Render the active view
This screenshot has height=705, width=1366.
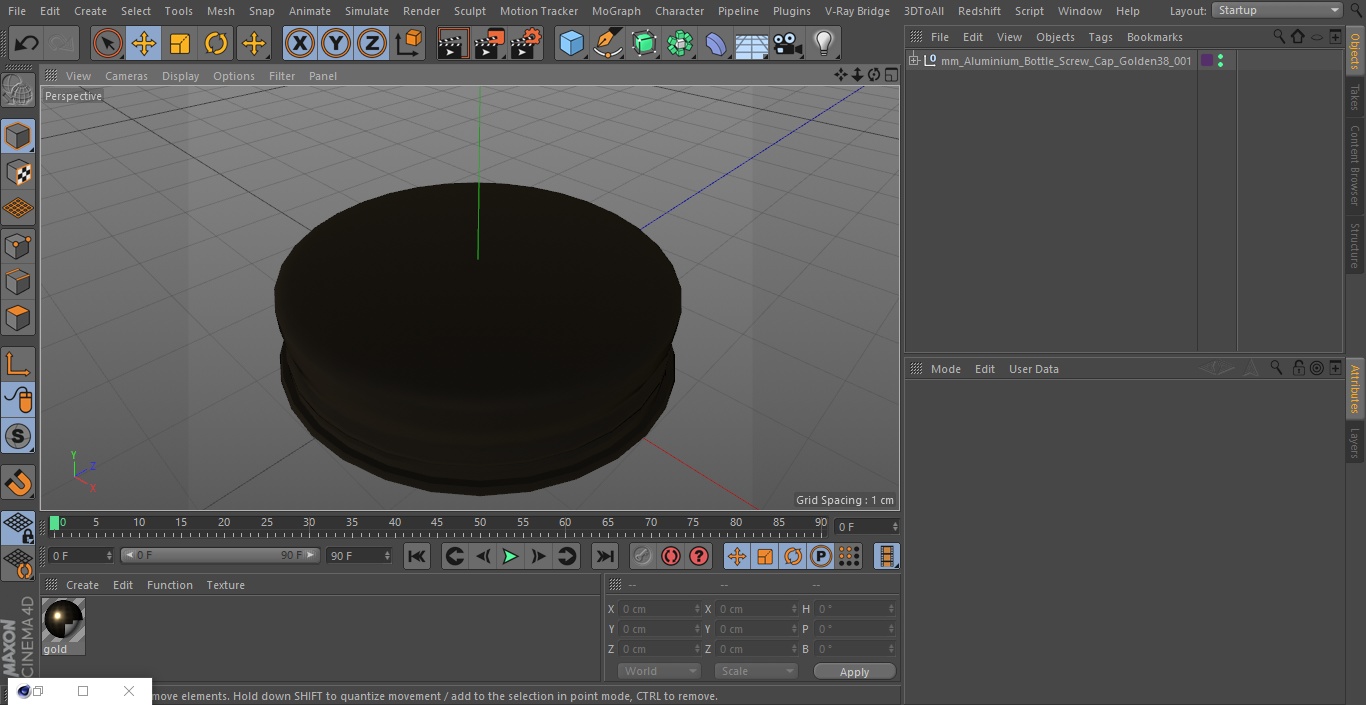(x=453, y=44)
